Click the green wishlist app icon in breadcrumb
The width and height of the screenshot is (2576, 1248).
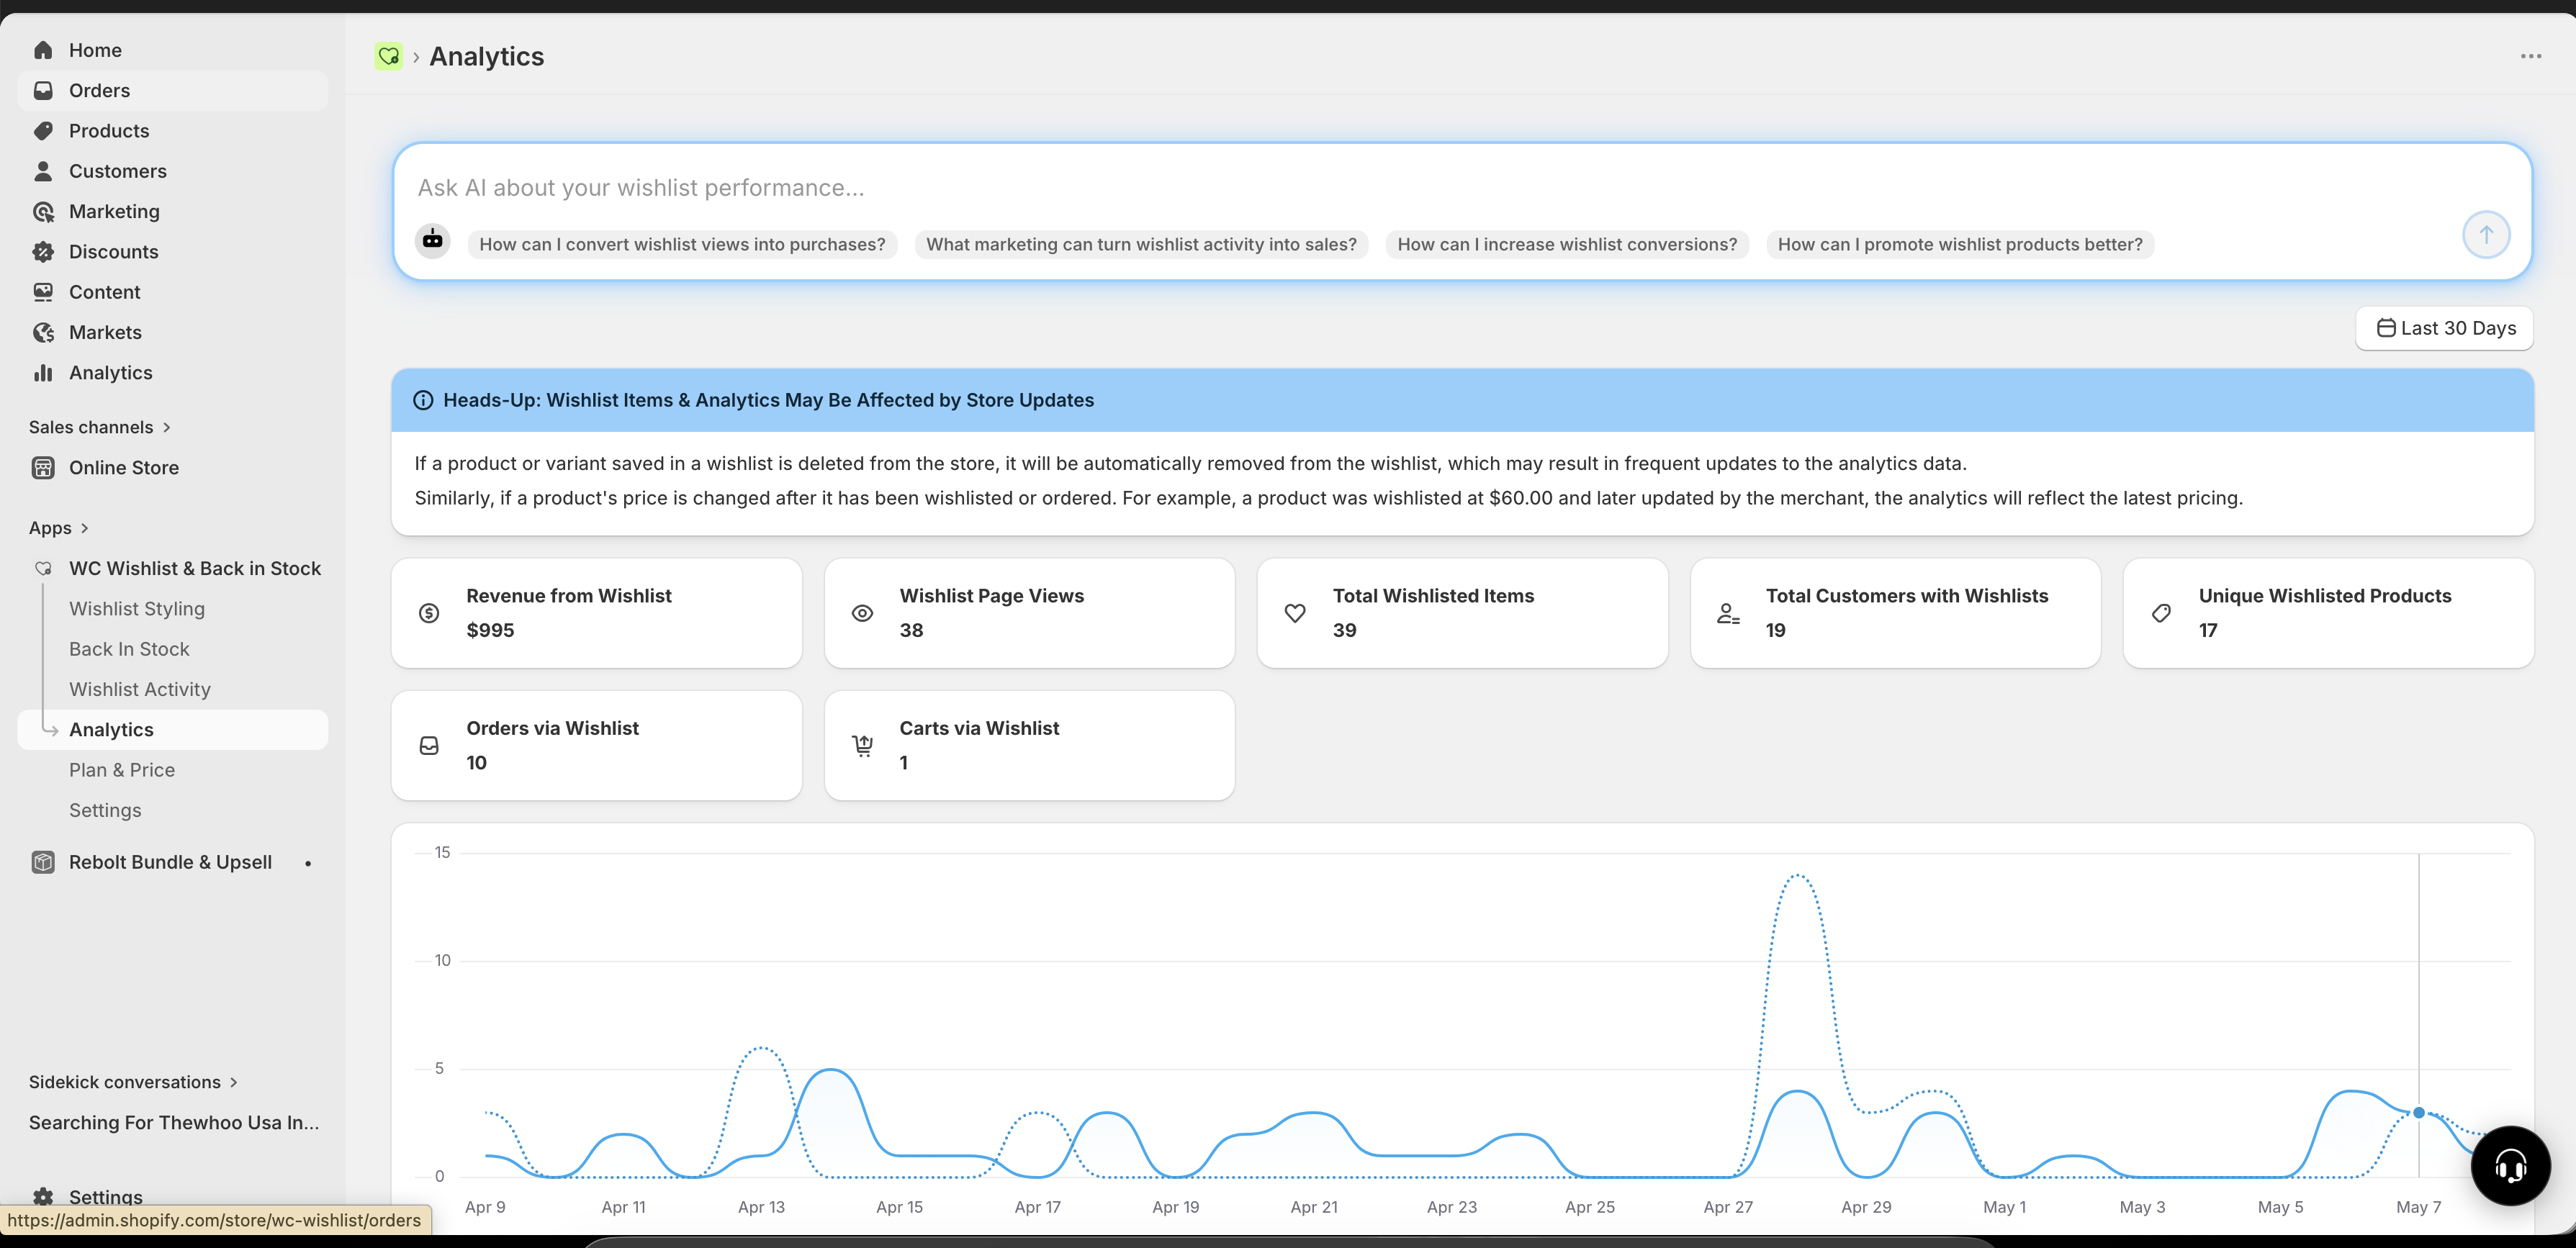(389, 56)
